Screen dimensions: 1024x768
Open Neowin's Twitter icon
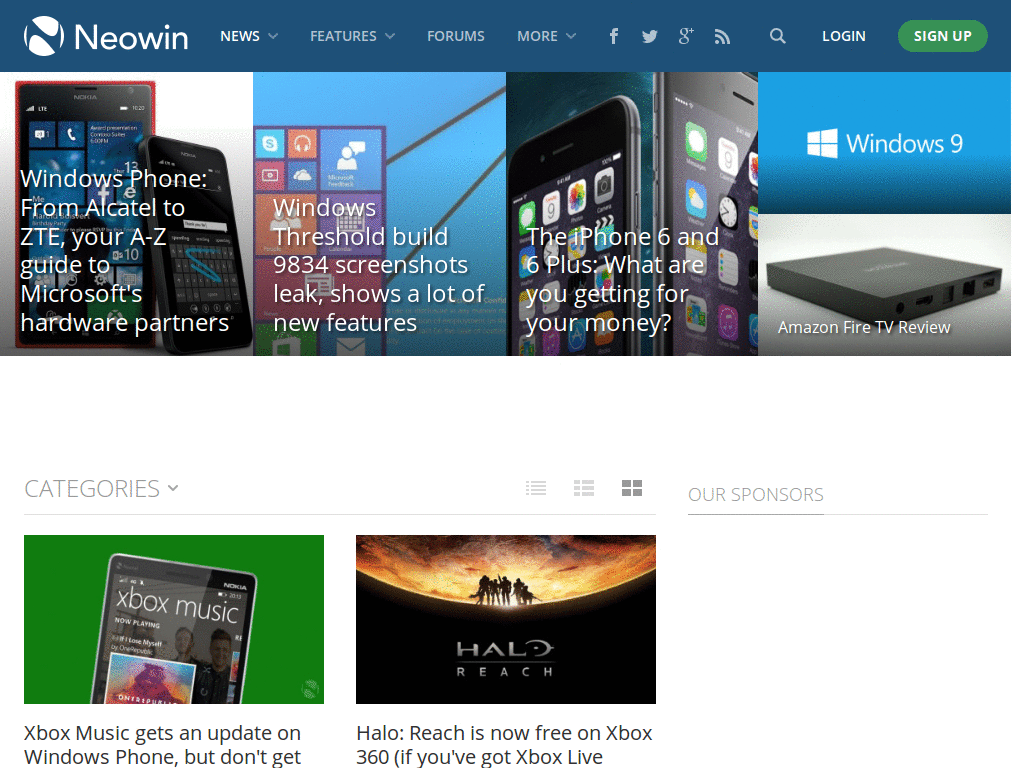(x=649, y=37)
